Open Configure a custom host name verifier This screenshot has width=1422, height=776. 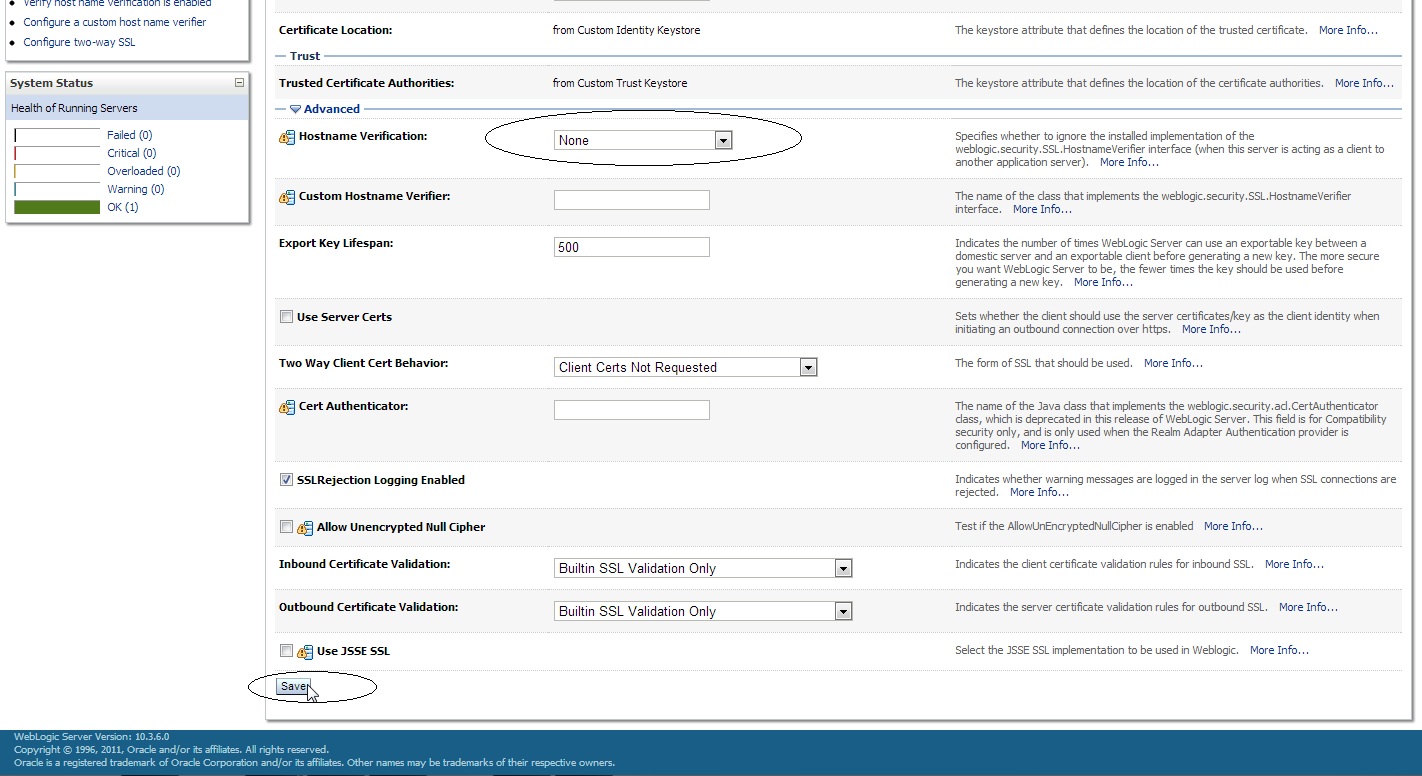coord(115,22)
